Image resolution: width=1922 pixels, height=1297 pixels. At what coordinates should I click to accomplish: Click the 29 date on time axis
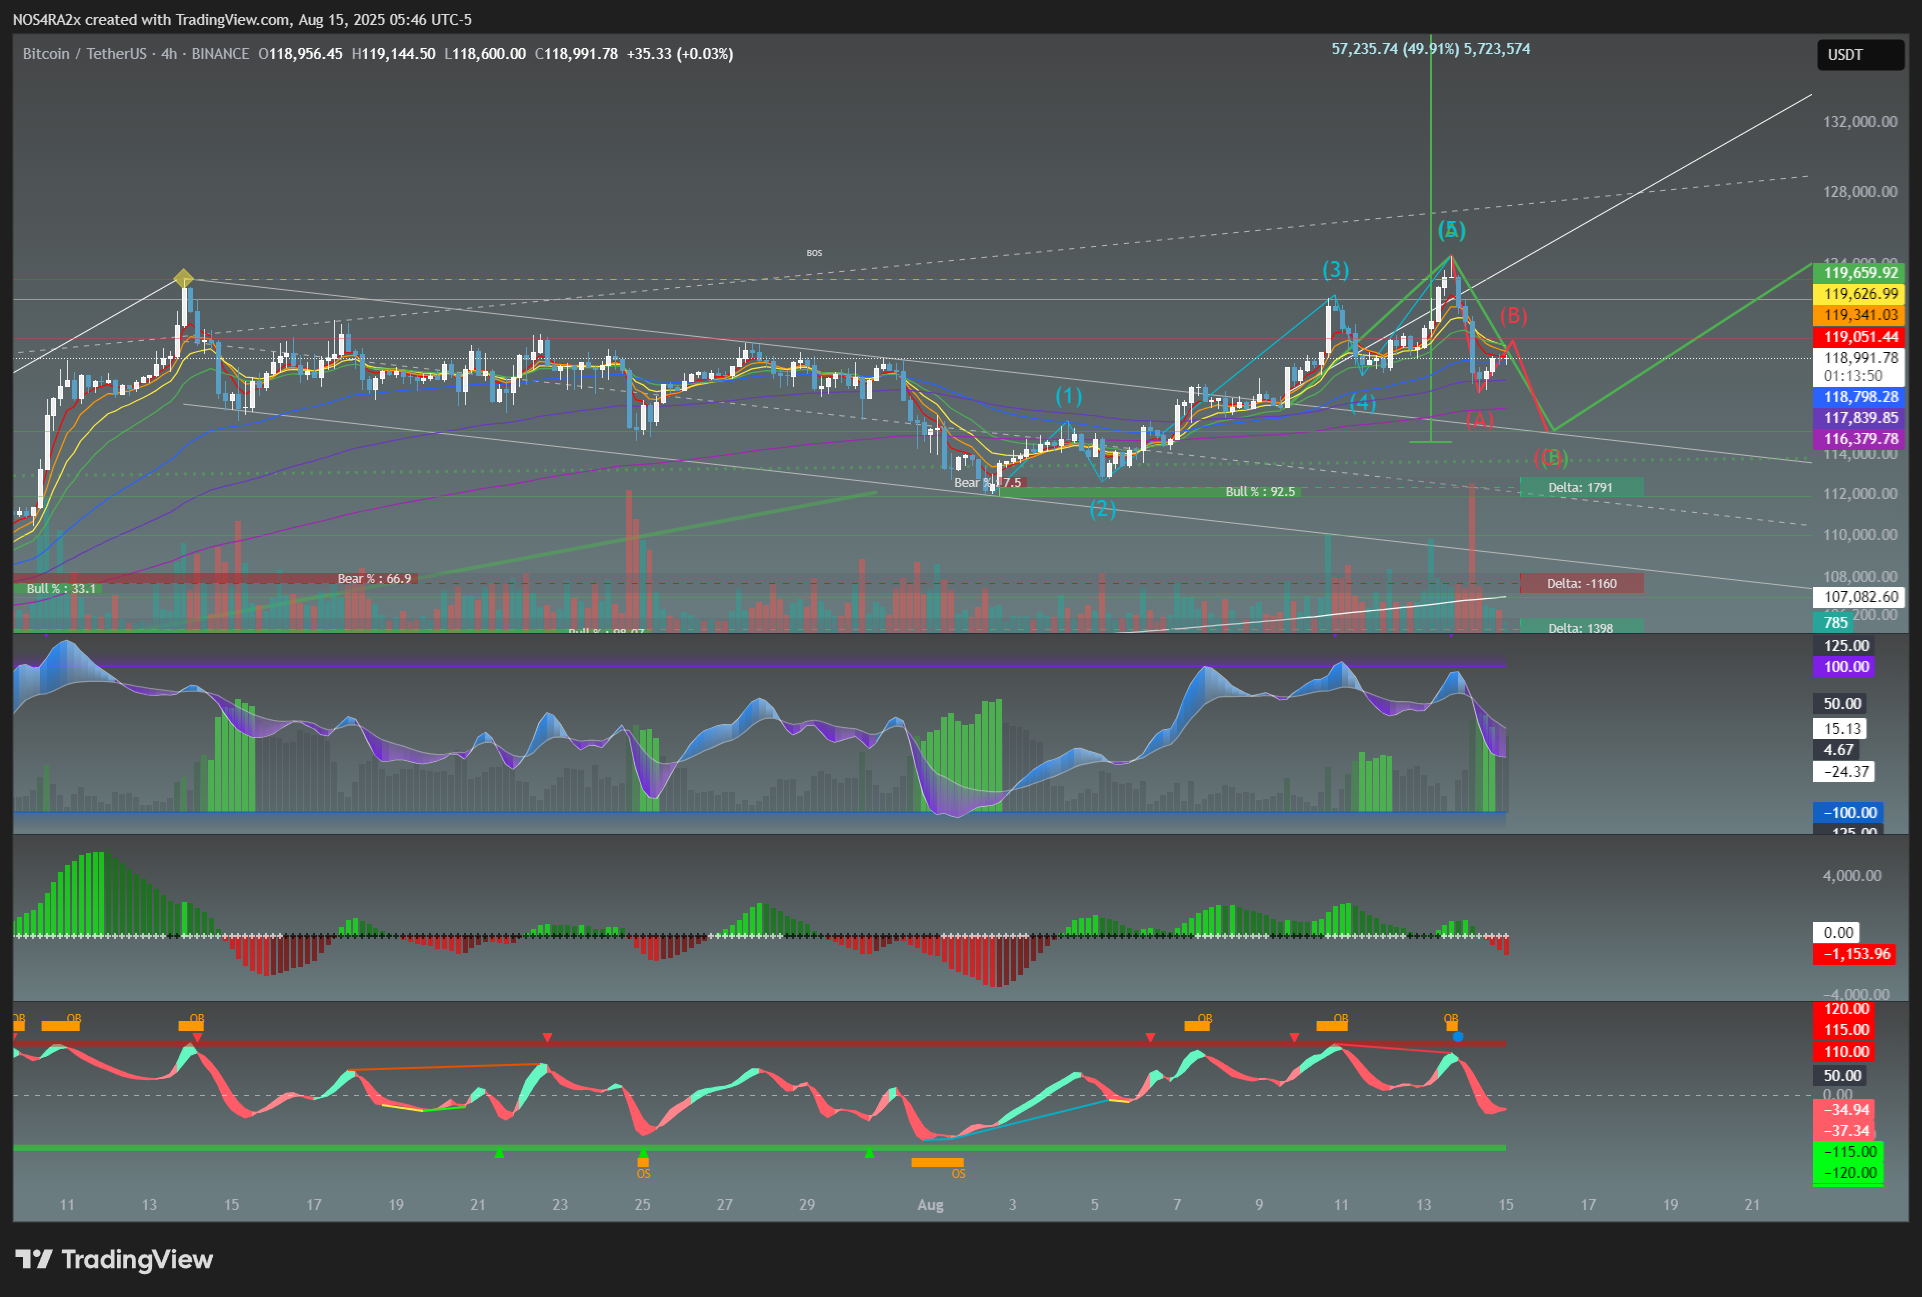(x=807, y=1205)
